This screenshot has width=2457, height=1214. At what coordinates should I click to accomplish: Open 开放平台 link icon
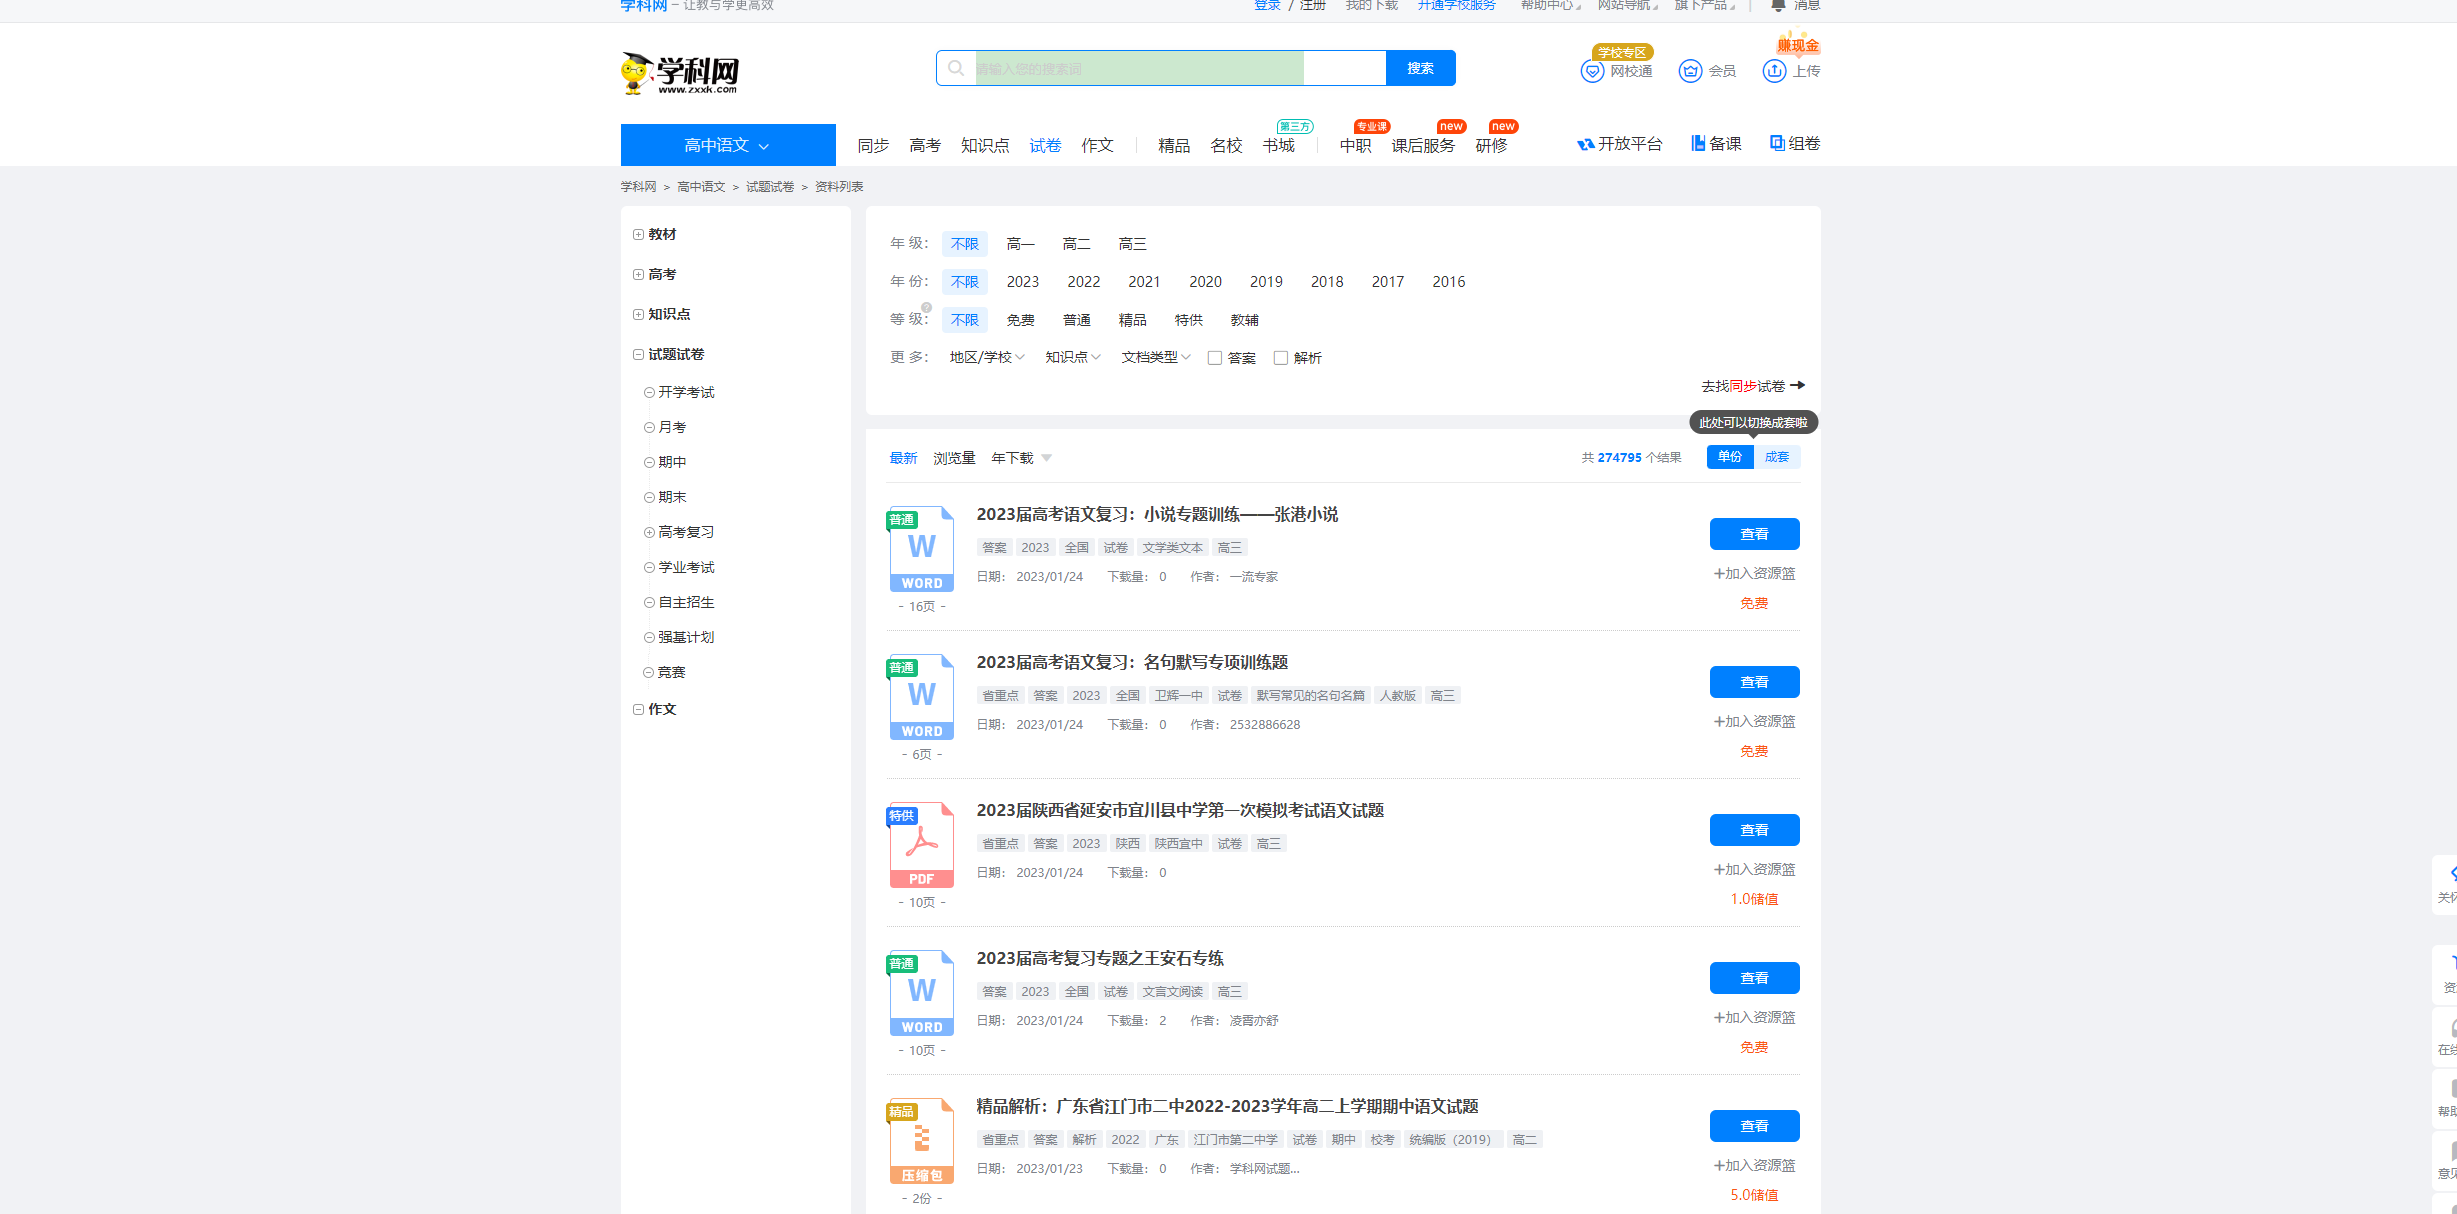(x=1585, y=144)
